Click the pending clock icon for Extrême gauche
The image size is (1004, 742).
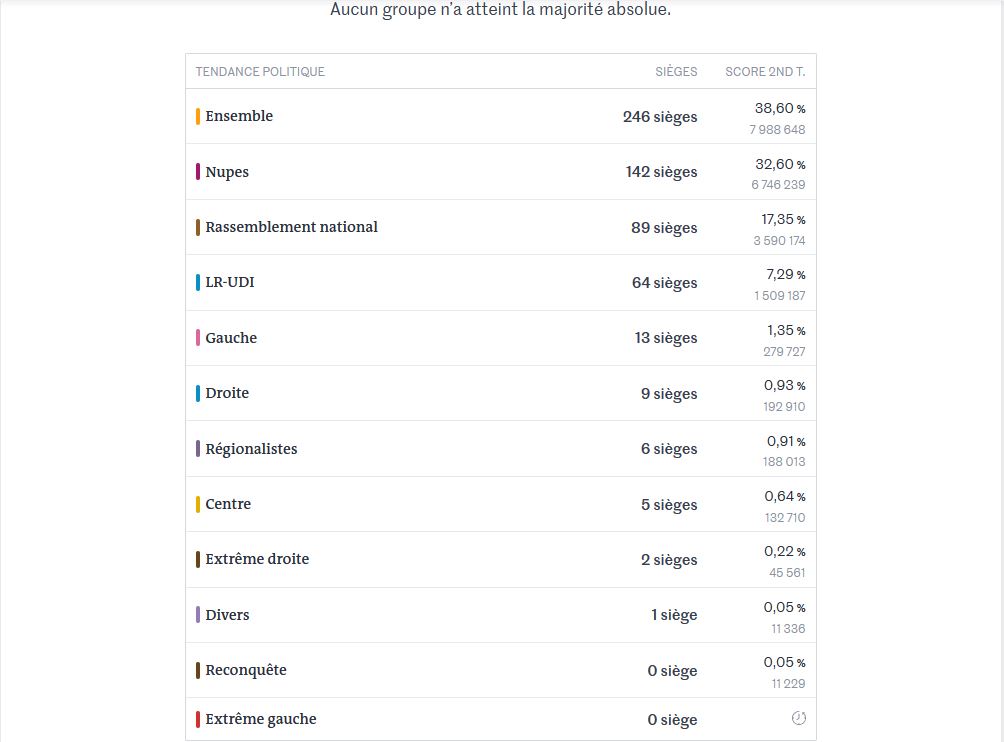798,718
